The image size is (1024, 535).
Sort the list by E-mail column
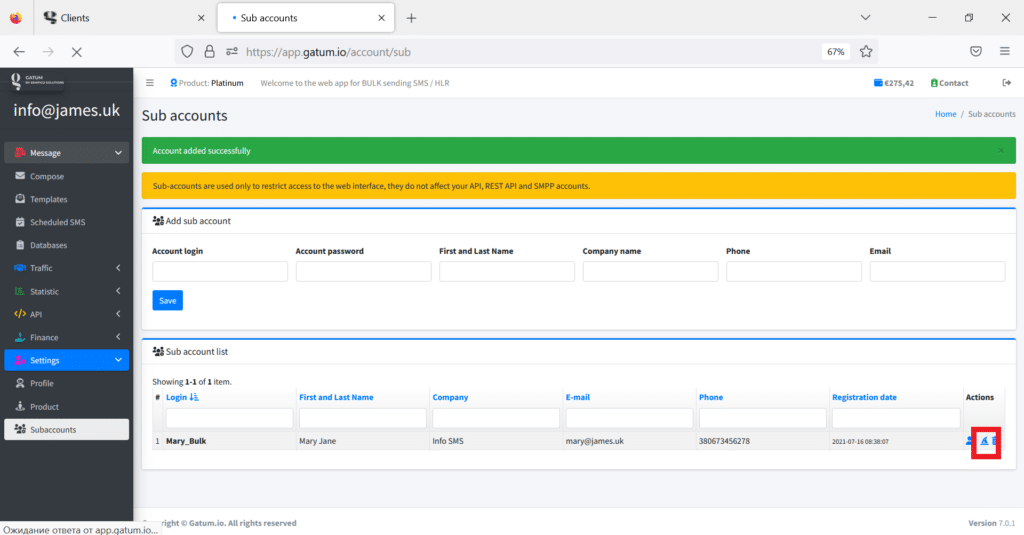click(578, 397)
